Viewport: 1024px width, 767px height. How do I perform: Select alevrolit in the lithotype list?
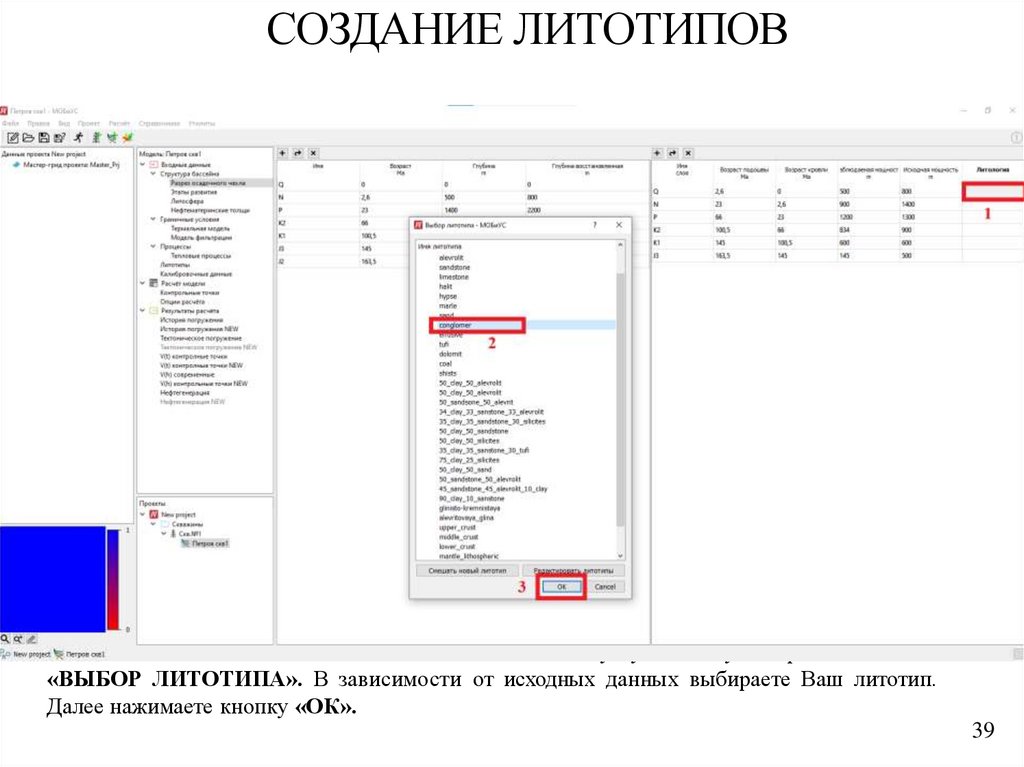(x=451, y=257)
